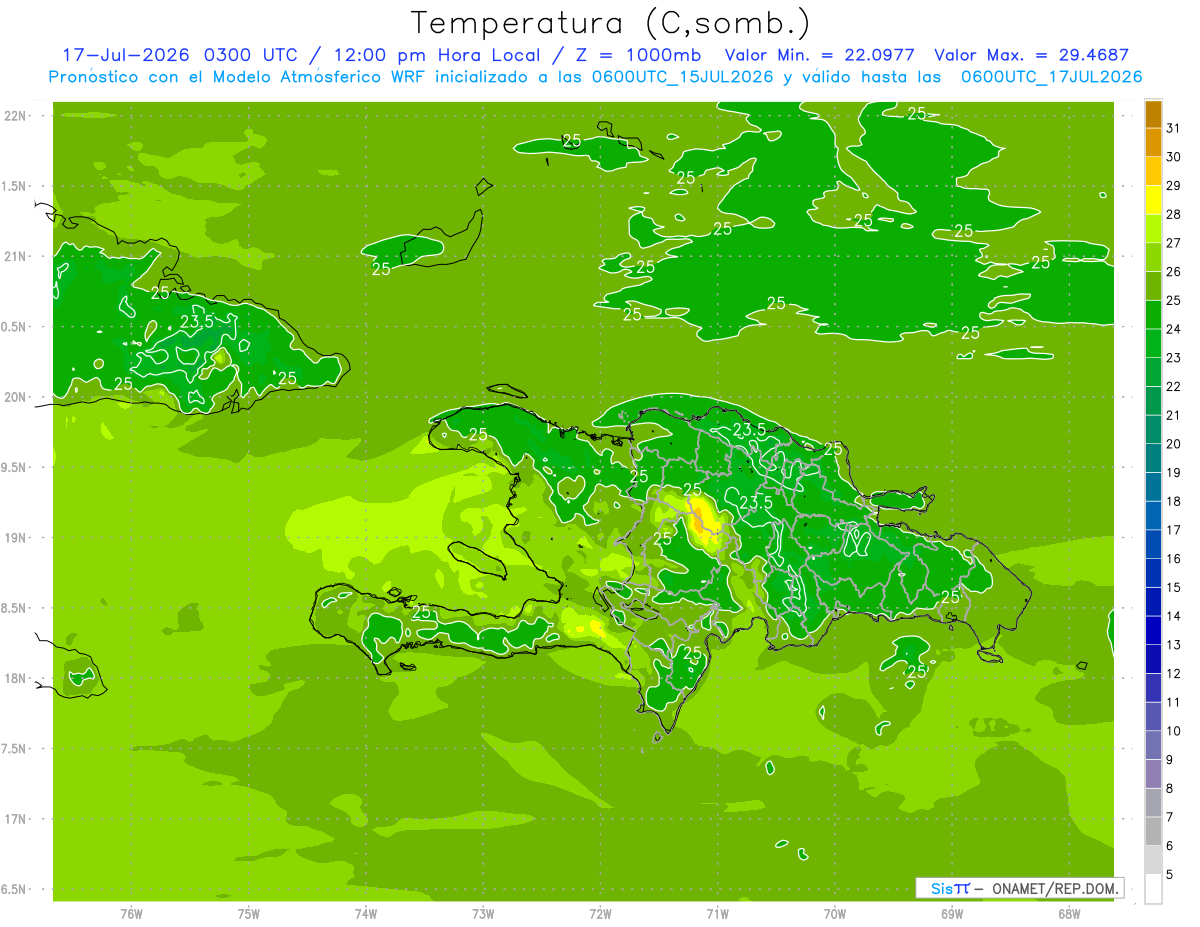Select the '68W' longitude label

tap(1069, 914)
